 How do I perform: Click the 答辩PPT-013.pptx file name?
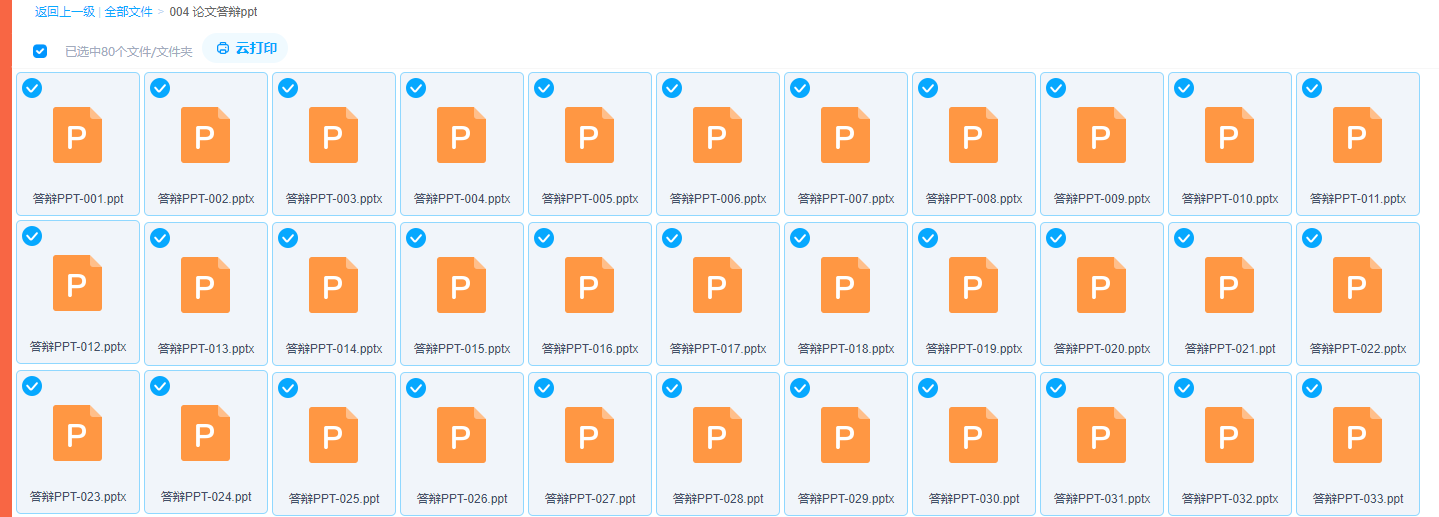tap(206, 349)
